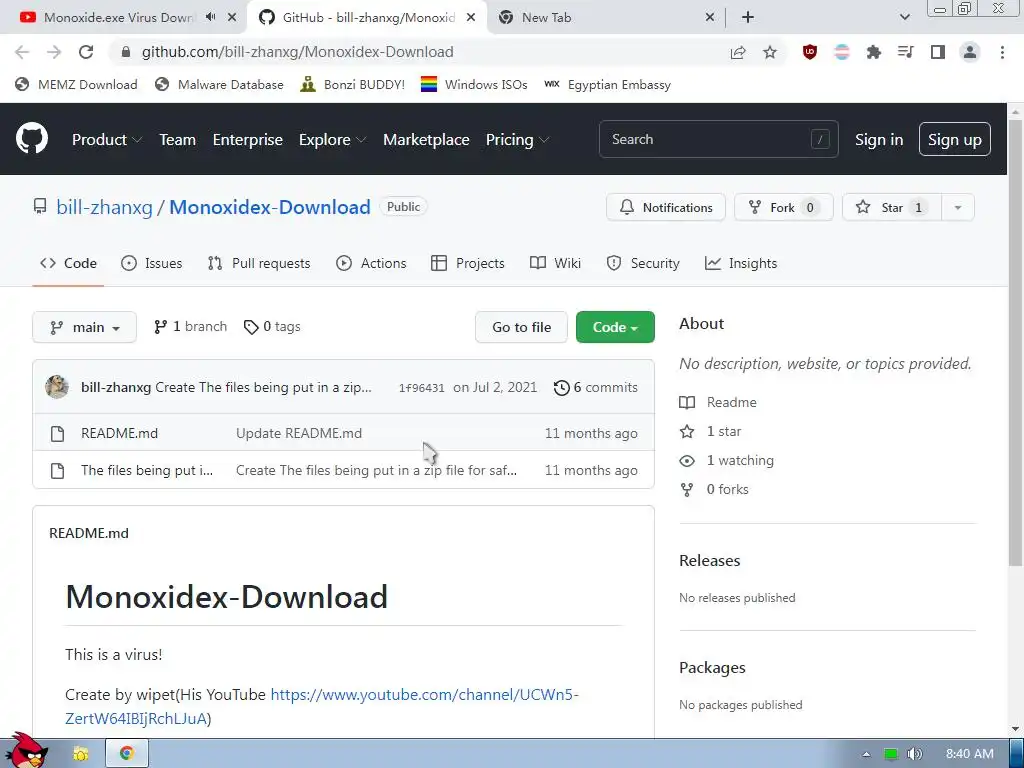1024x768 pixels.
Task: Reload the page with the refresh icon
Action: pos(86,52)
